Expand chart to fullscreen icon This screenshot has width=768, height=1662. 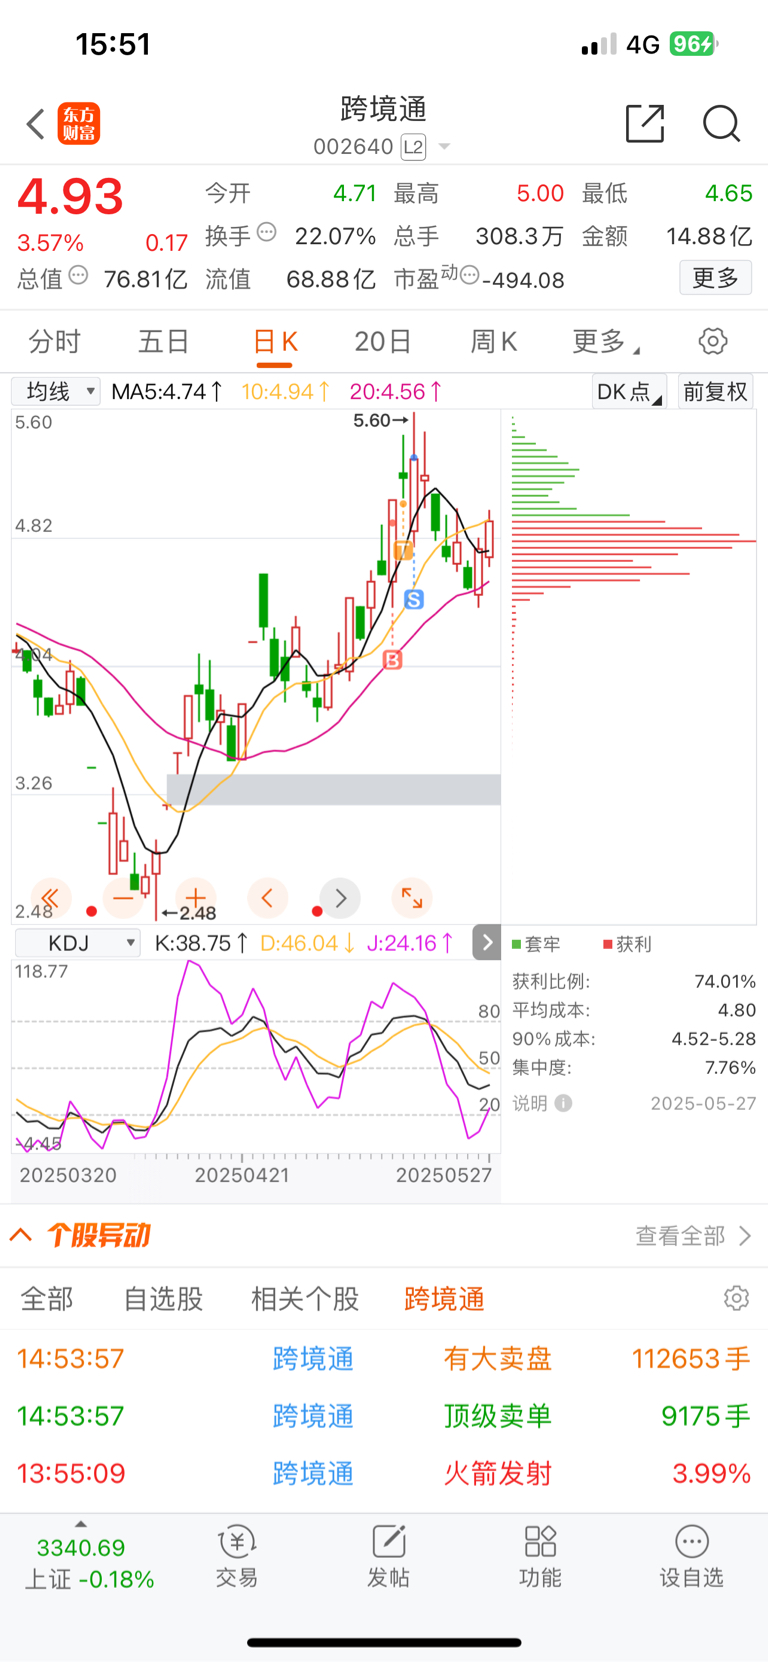pos(412,898)
